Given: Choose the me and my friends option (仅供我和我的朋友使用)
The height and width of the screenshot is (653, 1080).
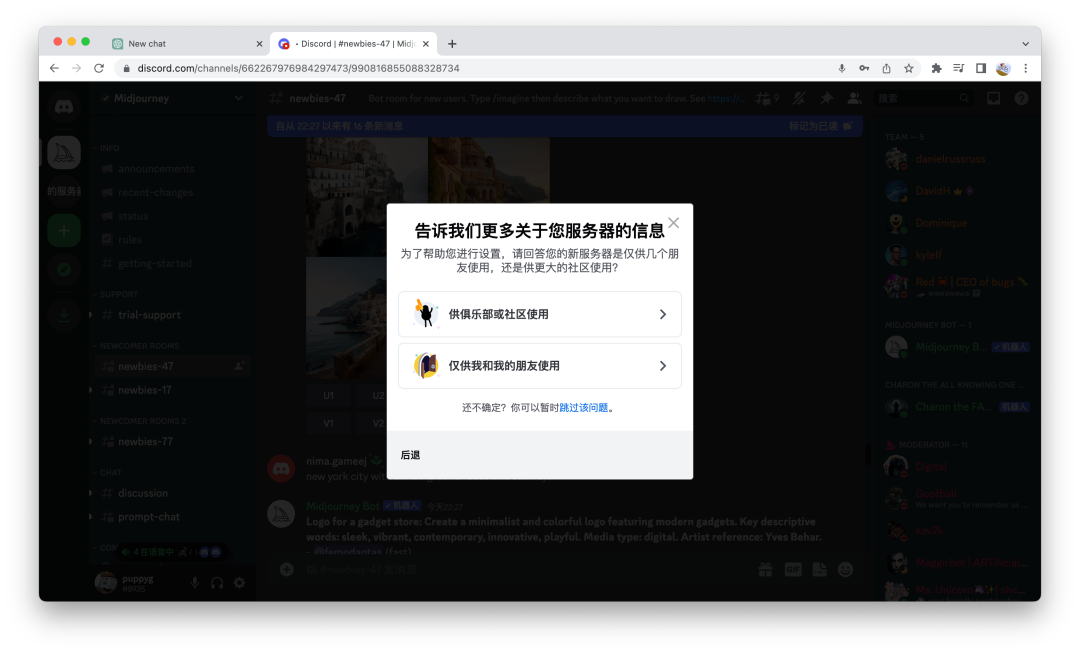Looking at the screenshot, I should [x=539, y=366].
